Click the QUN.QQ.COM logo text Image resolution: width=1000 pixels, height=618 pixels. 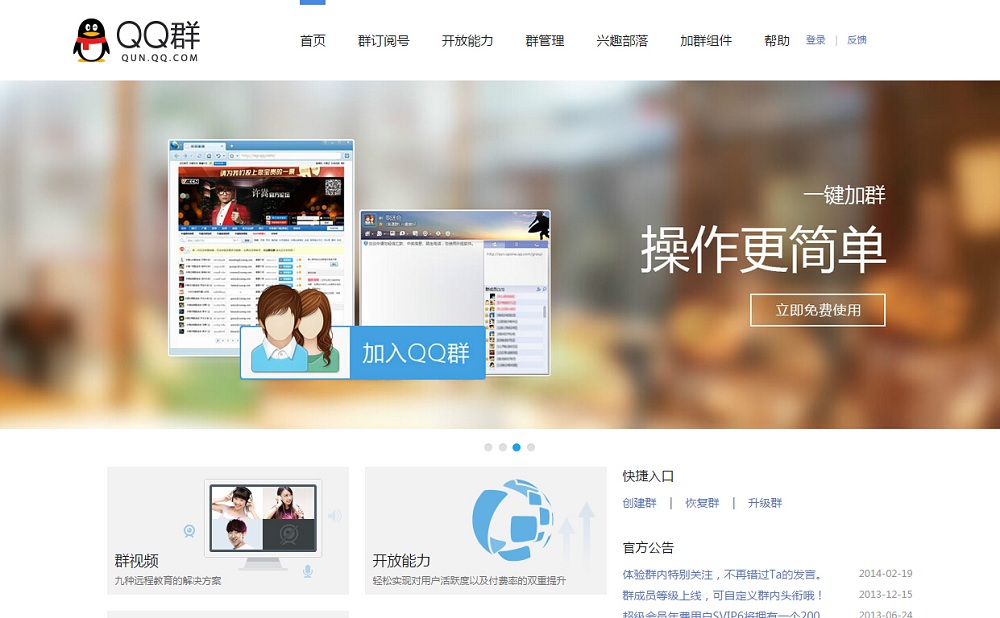[159, 57]
